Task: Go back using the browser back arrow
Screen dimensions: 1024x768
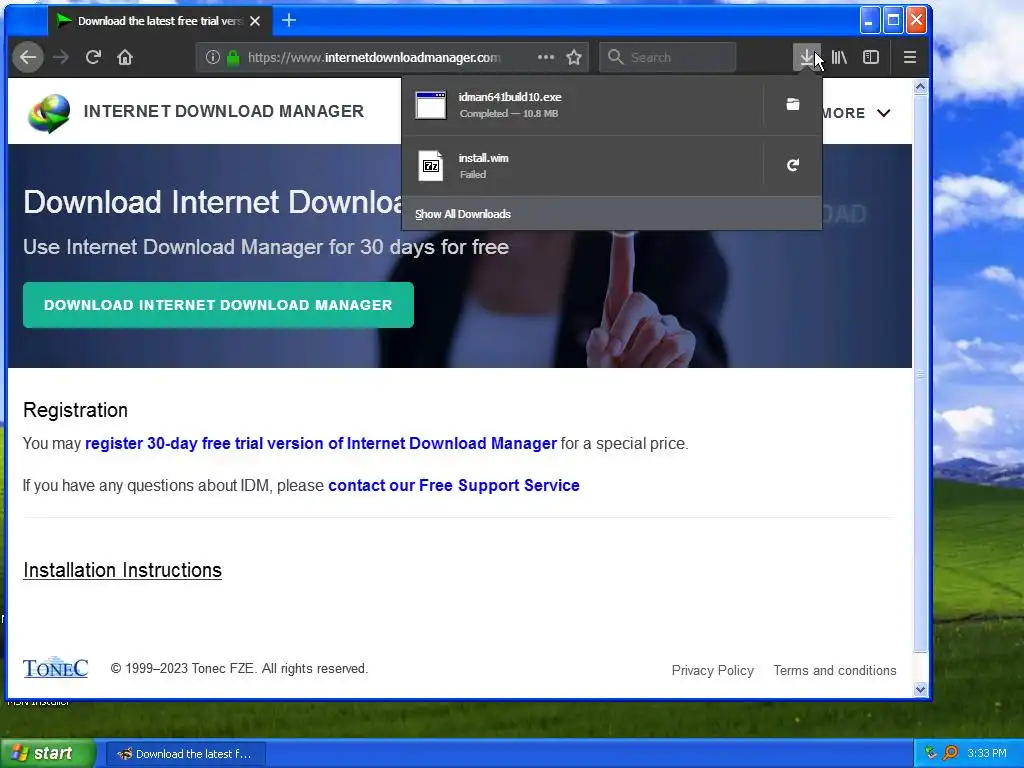Action: click(x=27, y=57)
